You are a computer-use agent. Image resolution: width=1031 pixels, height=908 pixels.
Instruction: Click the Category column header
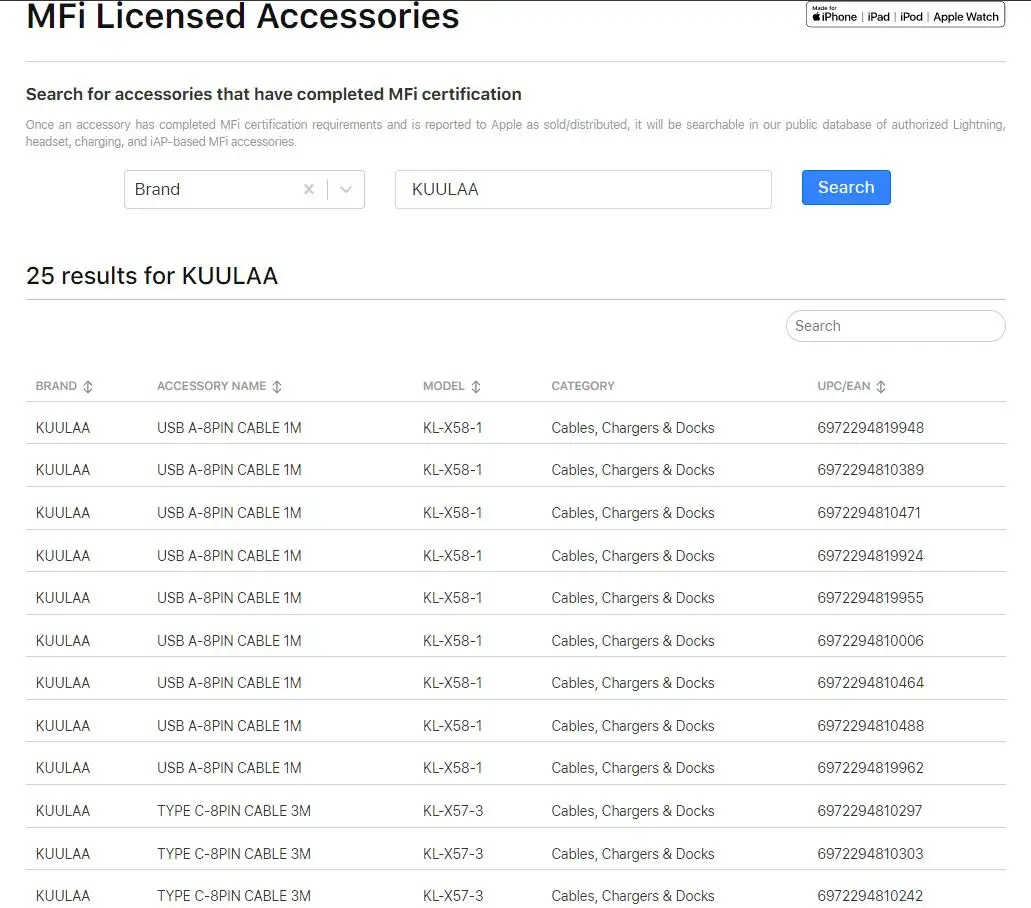pyautogui.click(x=583, y=386)
